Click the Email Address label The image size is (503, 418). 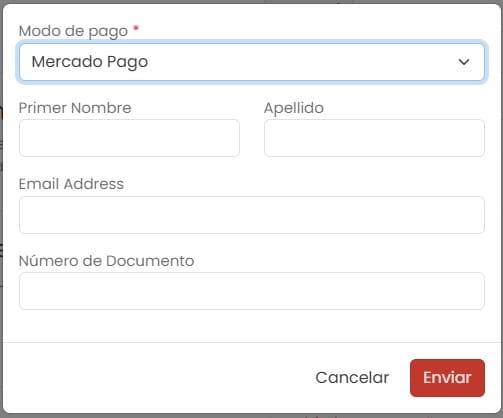tap(71, 184)
